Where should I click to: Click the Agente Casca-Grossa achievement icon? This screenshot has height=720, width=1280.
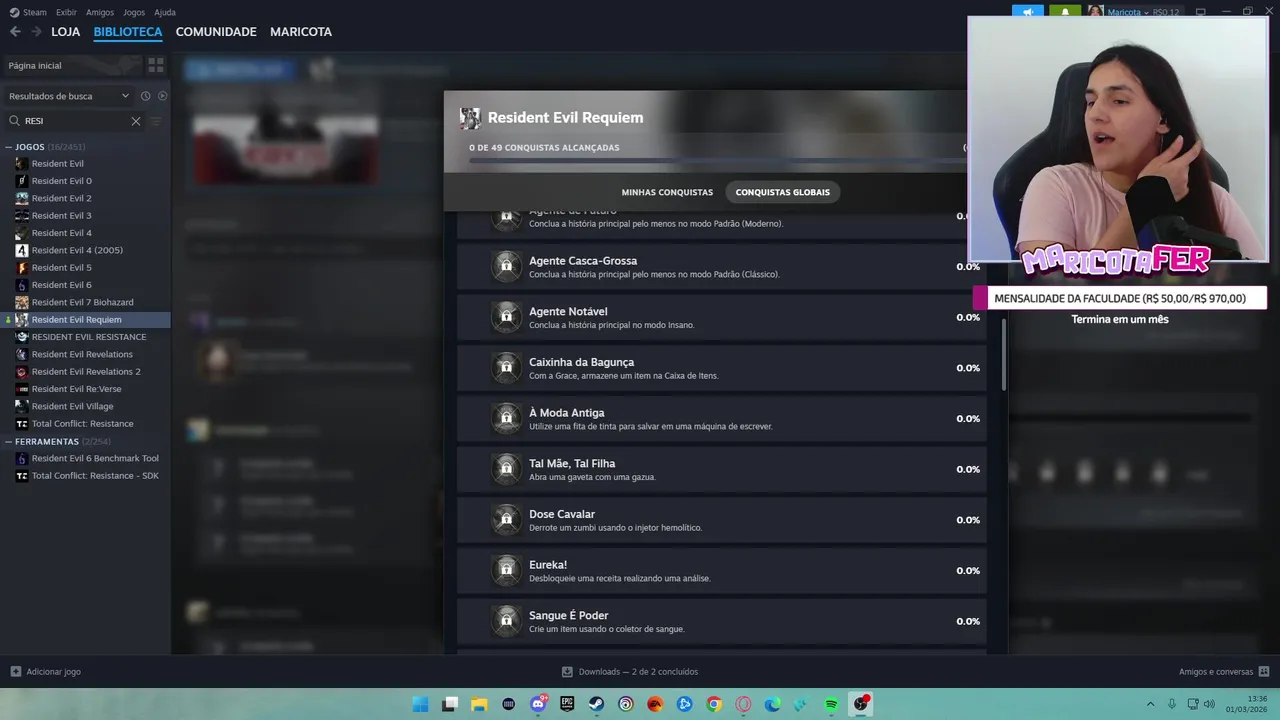pyautogui.click(x=506, y=266)
